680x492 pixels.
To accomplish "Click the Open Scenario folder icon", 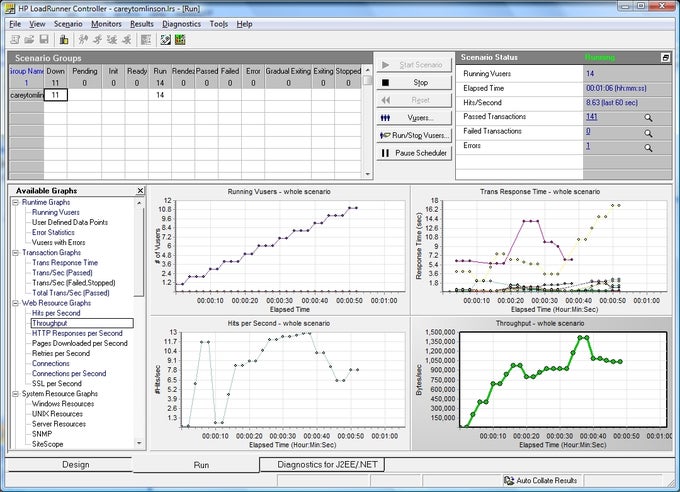I will [x=30, y=39].
